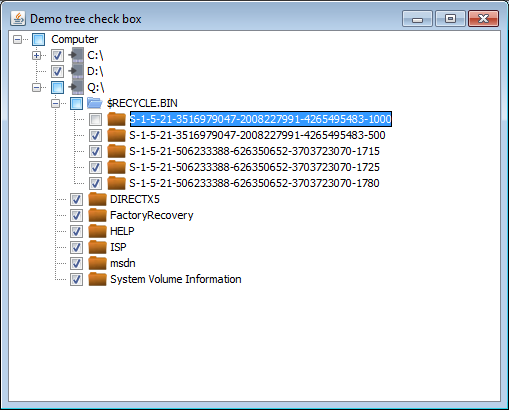Click folder icon beside S-1-5-21-...-3703723070-1715
509x410 pixels.
coord(116,151)
